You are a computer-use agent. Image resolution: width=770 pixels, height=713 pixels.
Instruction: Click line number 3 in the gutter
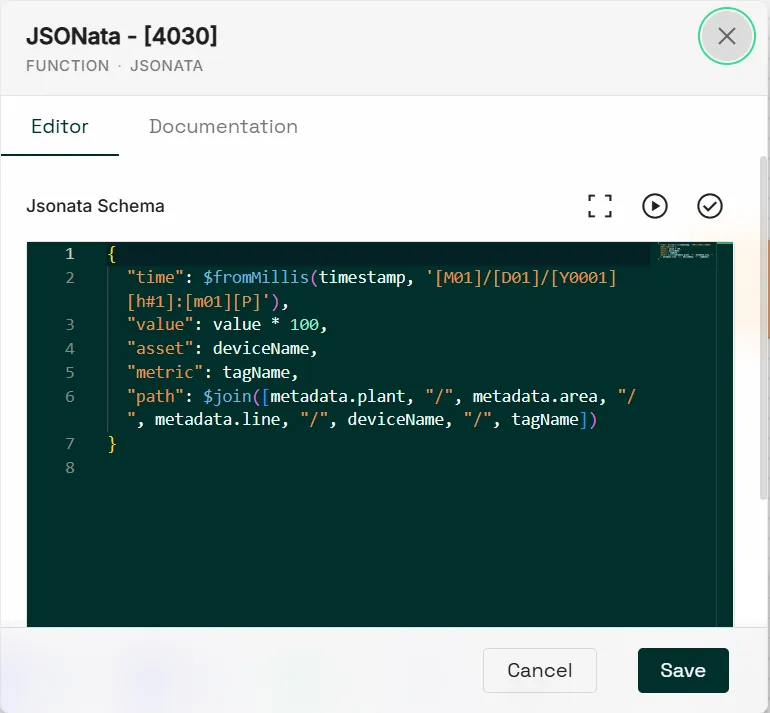click(70, 325)
